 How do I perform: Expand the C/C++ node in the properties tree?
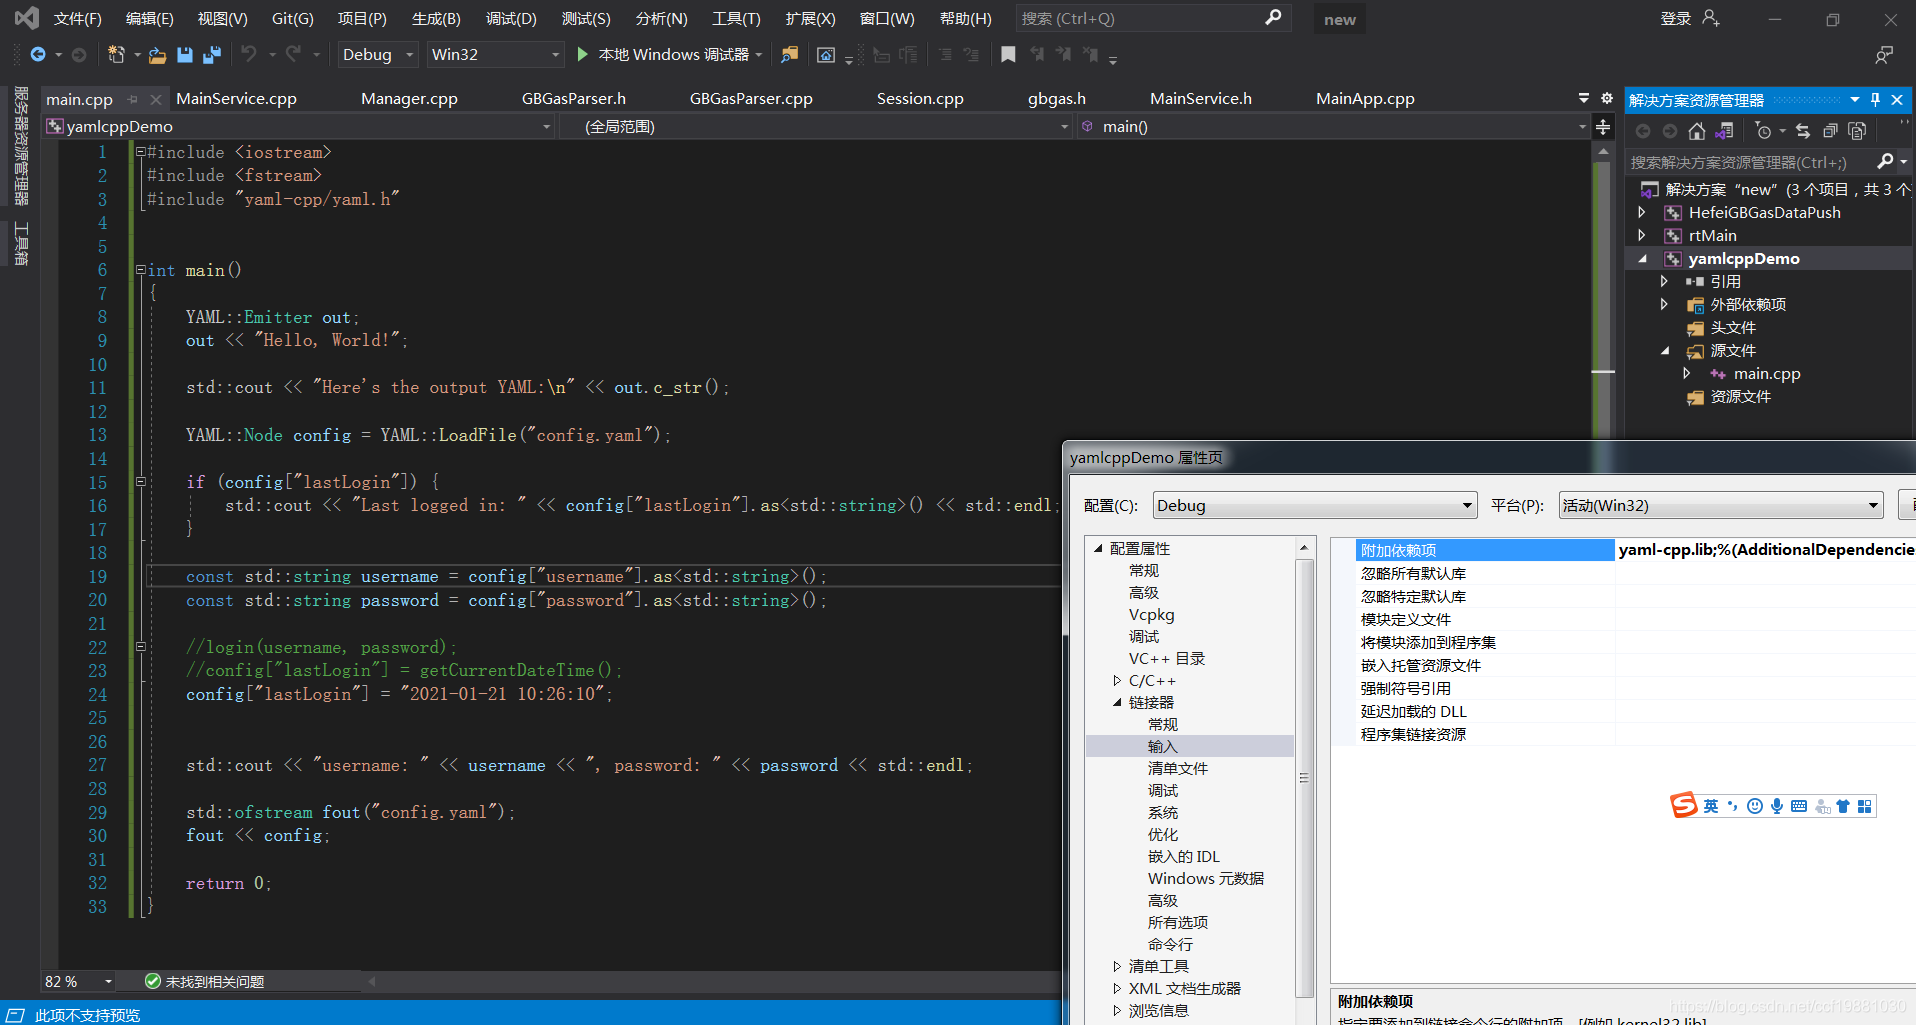(x=1117, y=680)
